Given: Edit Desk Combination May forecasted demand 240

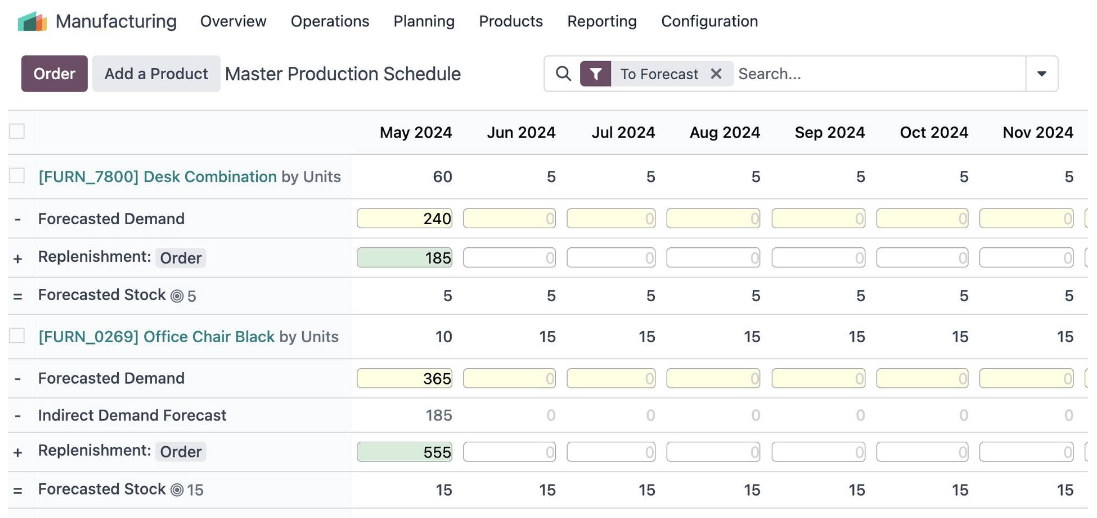Looking at the screenshot, I should pos(404,218).
